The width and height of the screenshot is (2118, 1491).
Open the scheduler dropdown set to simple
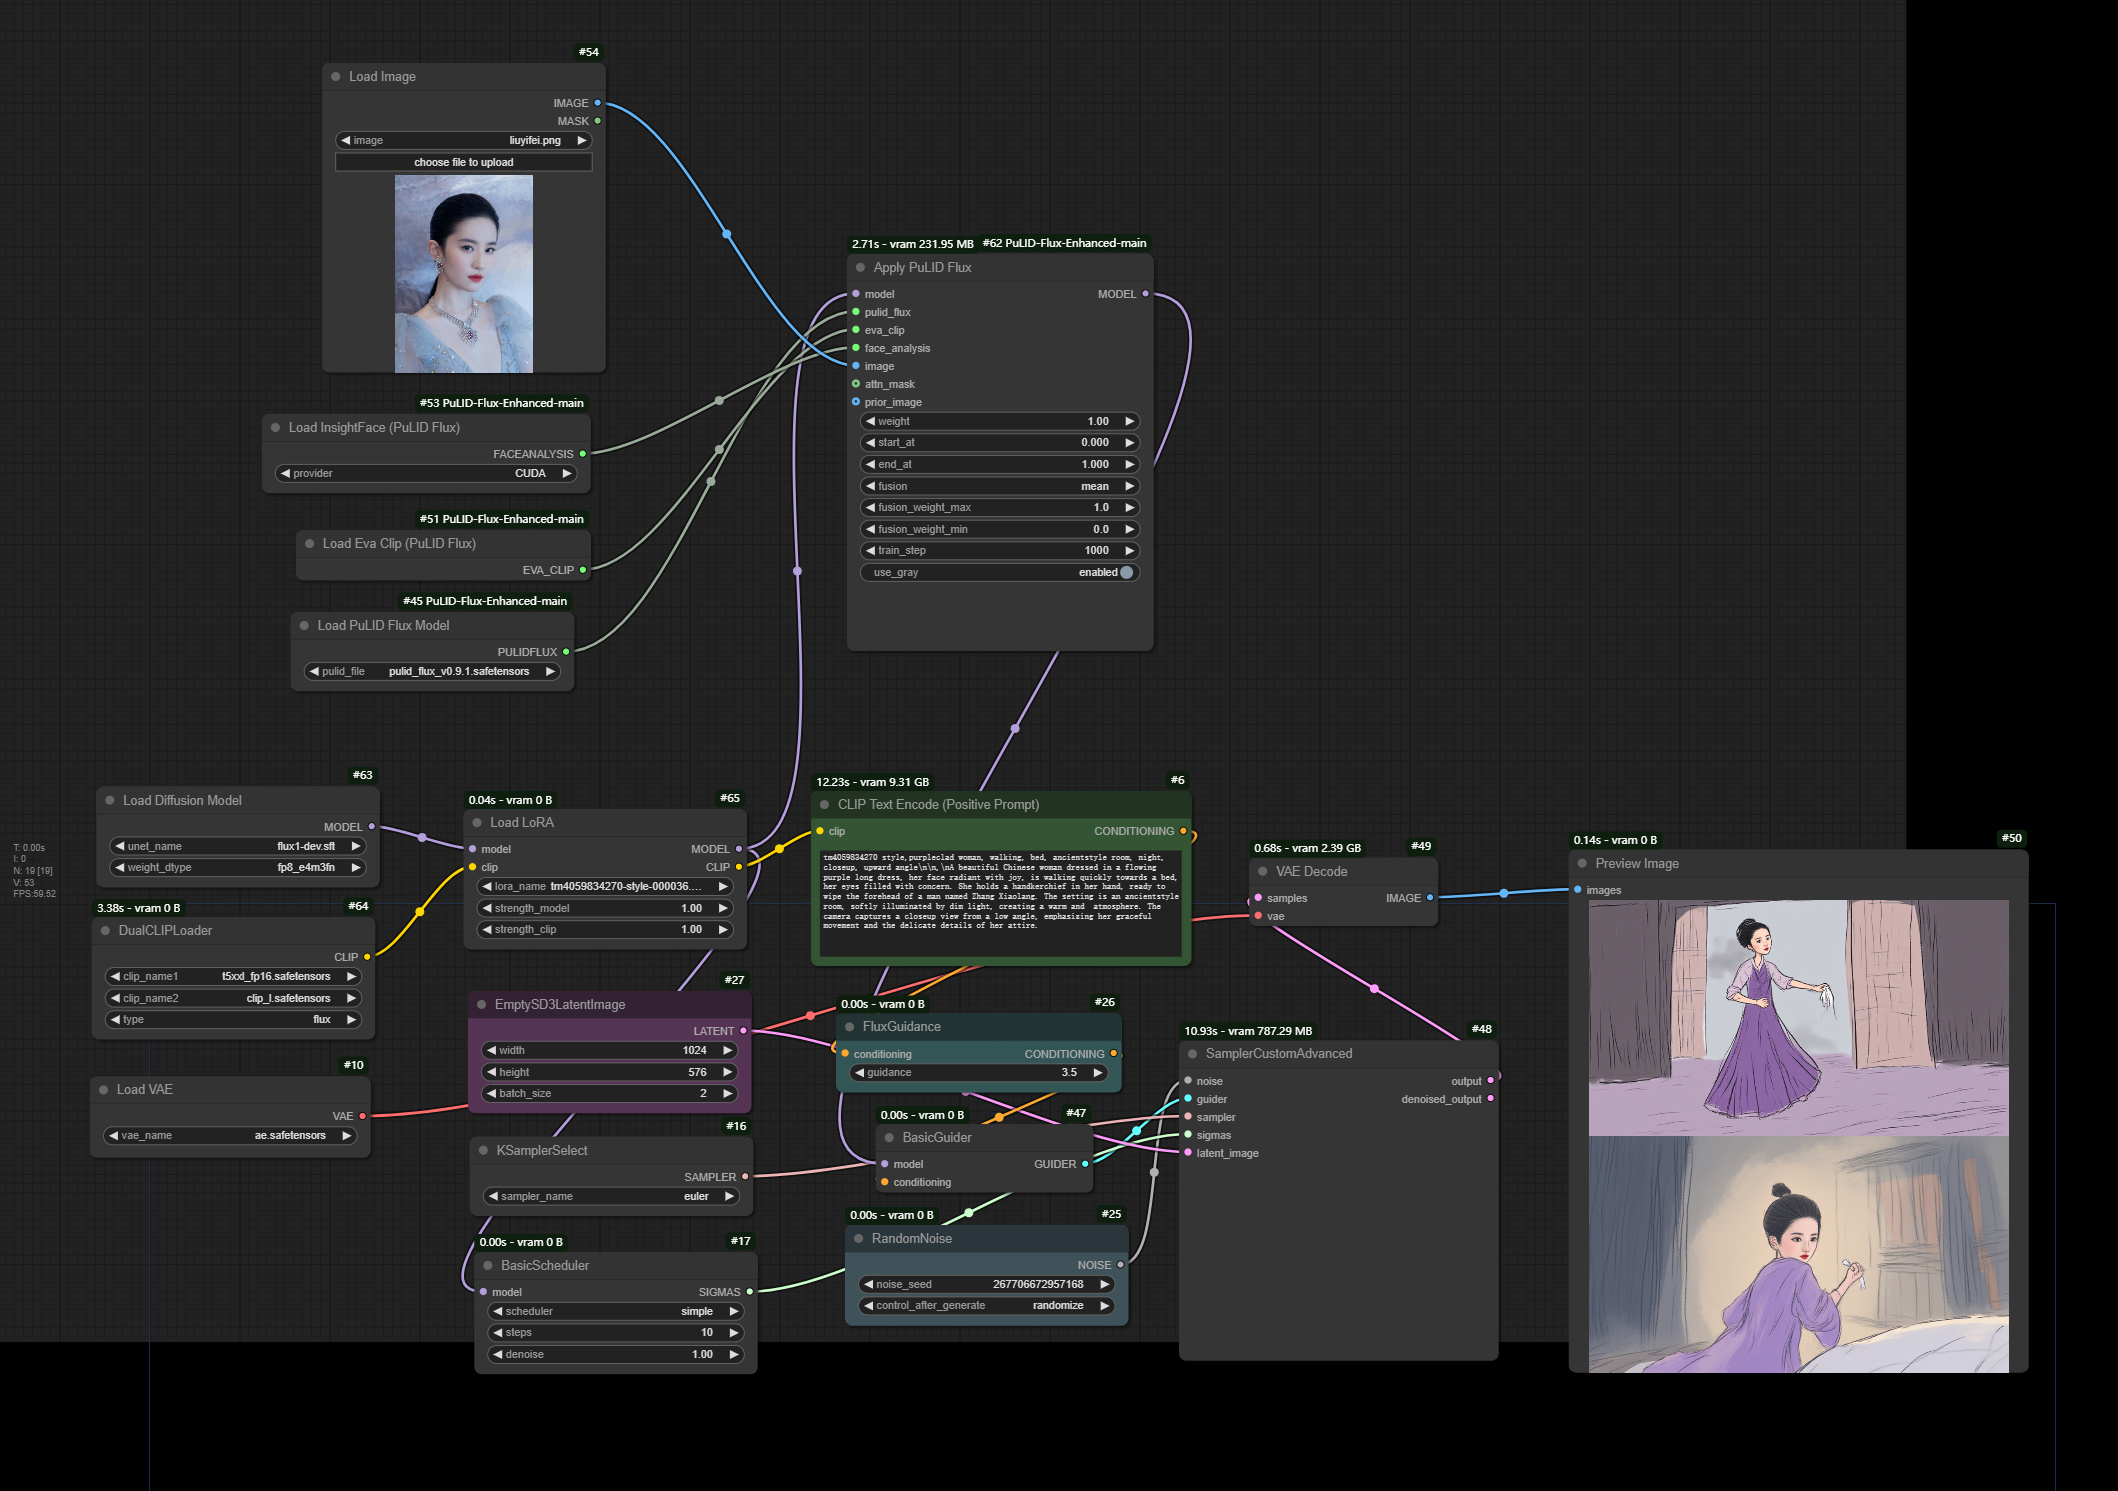click(615, 1310)
